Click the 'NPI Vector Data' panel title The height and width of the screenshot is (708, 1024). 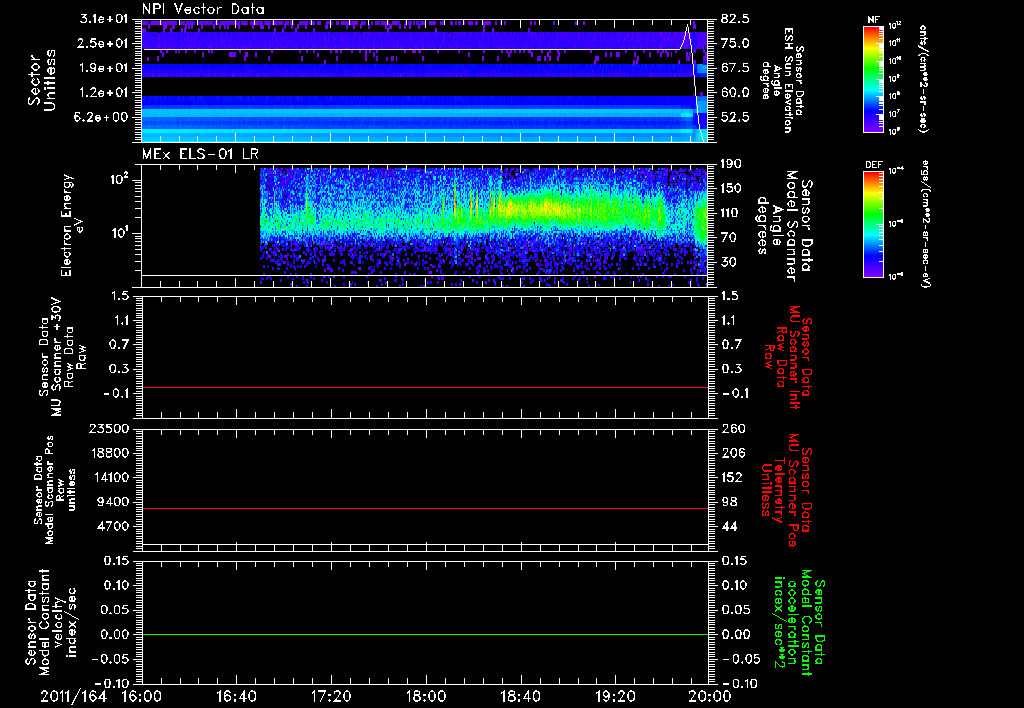203,9
